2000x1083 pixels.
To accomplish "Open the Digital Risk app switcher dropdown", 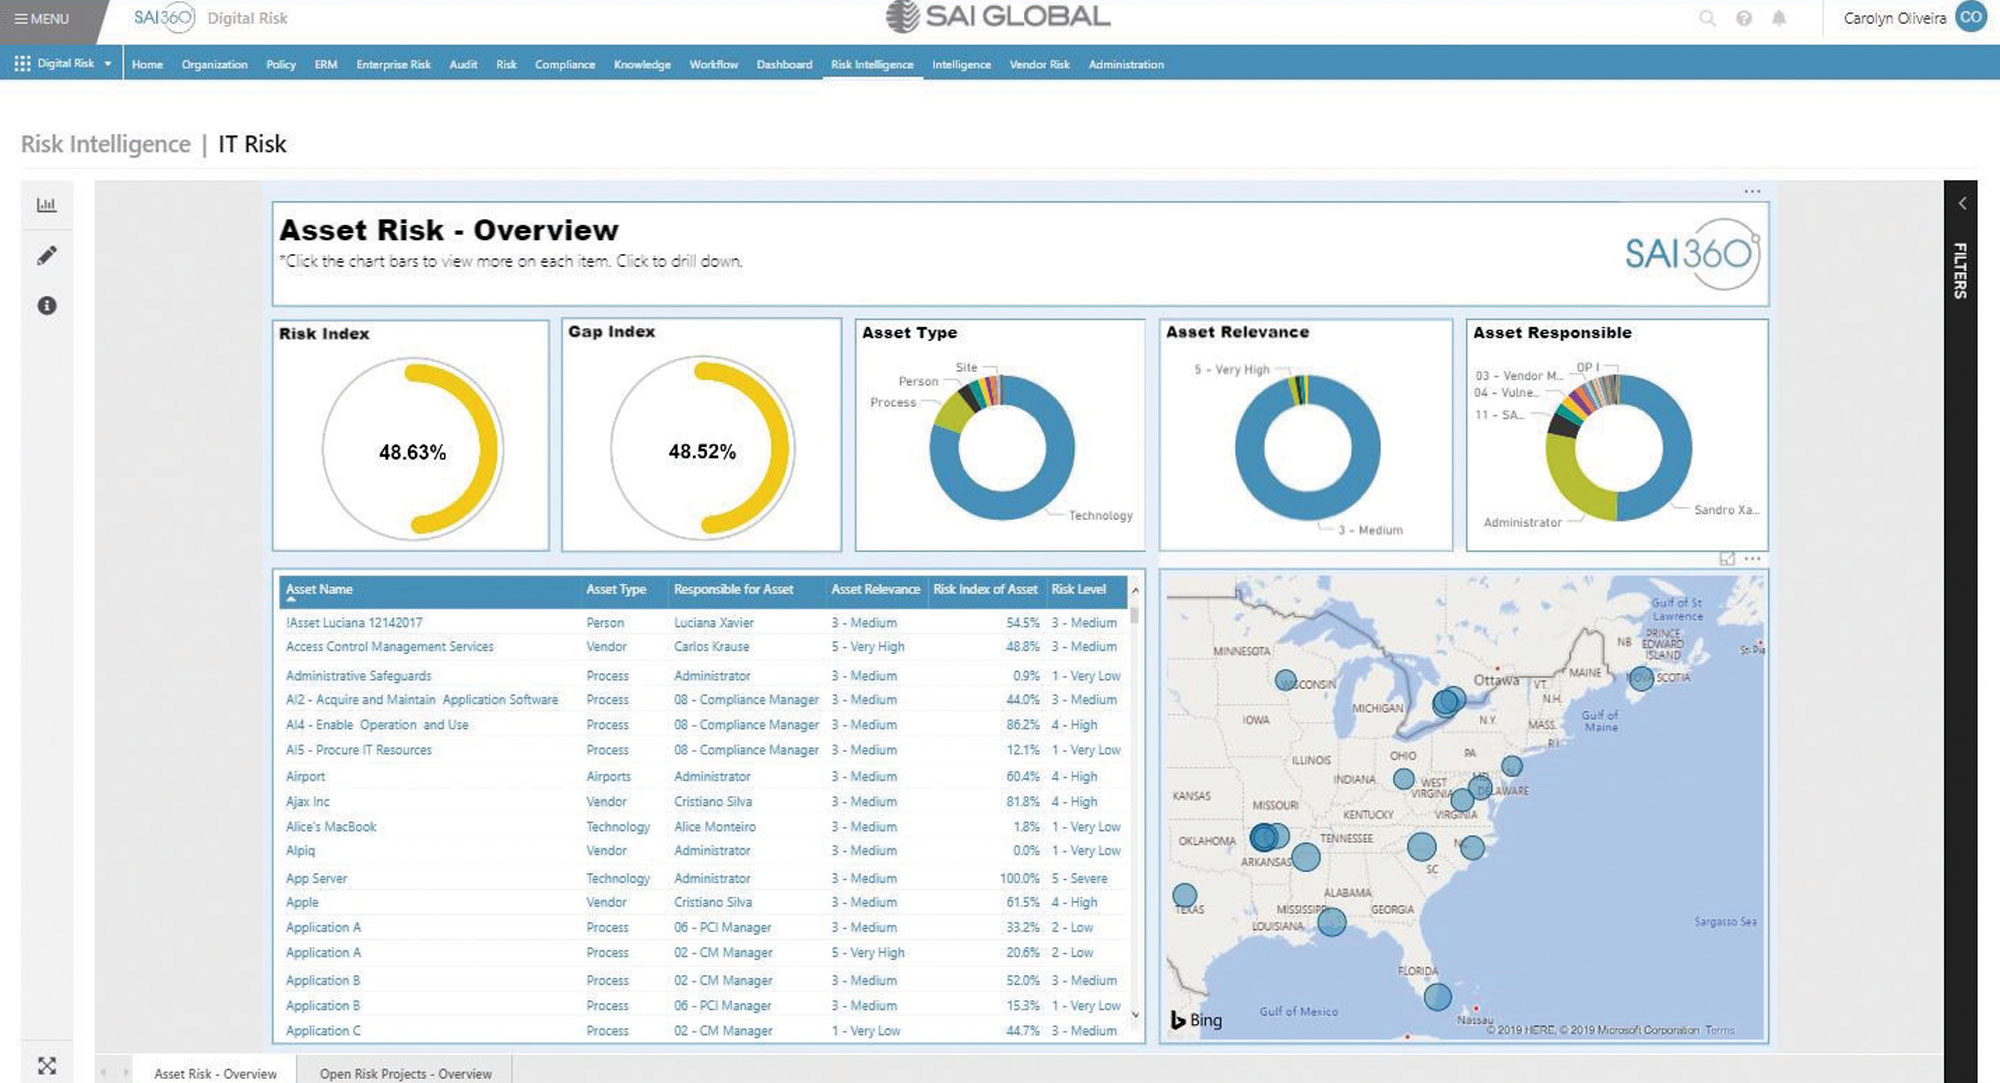I will 66,63.
